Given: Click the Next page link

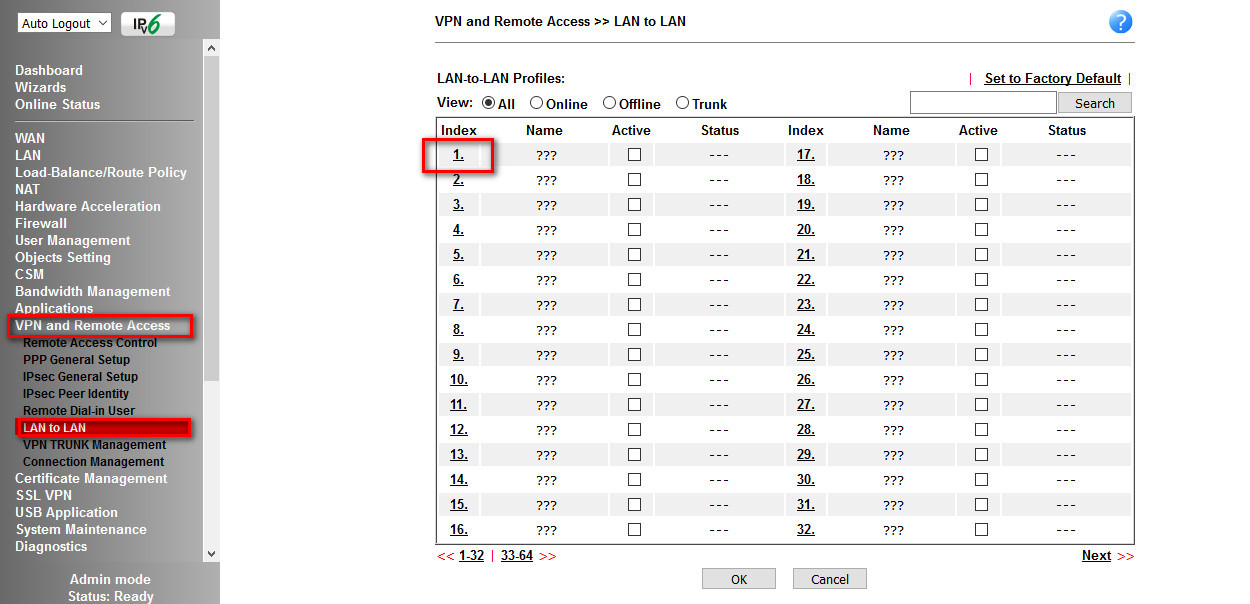Looking at the screenshot, I should tap(1096, 556).
